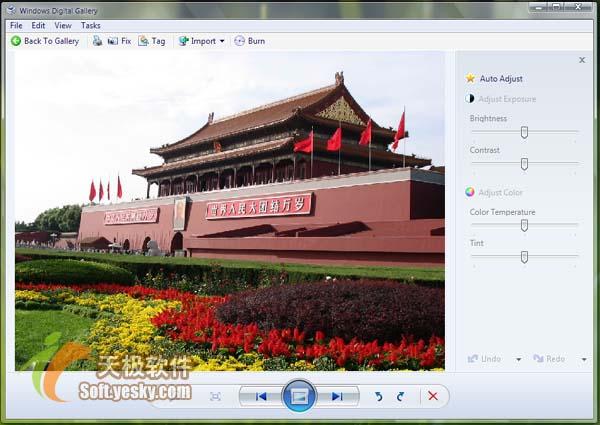Click the Tiananmen photo preview
Screen dimensions: 600x425
click(x=230, y=211)
